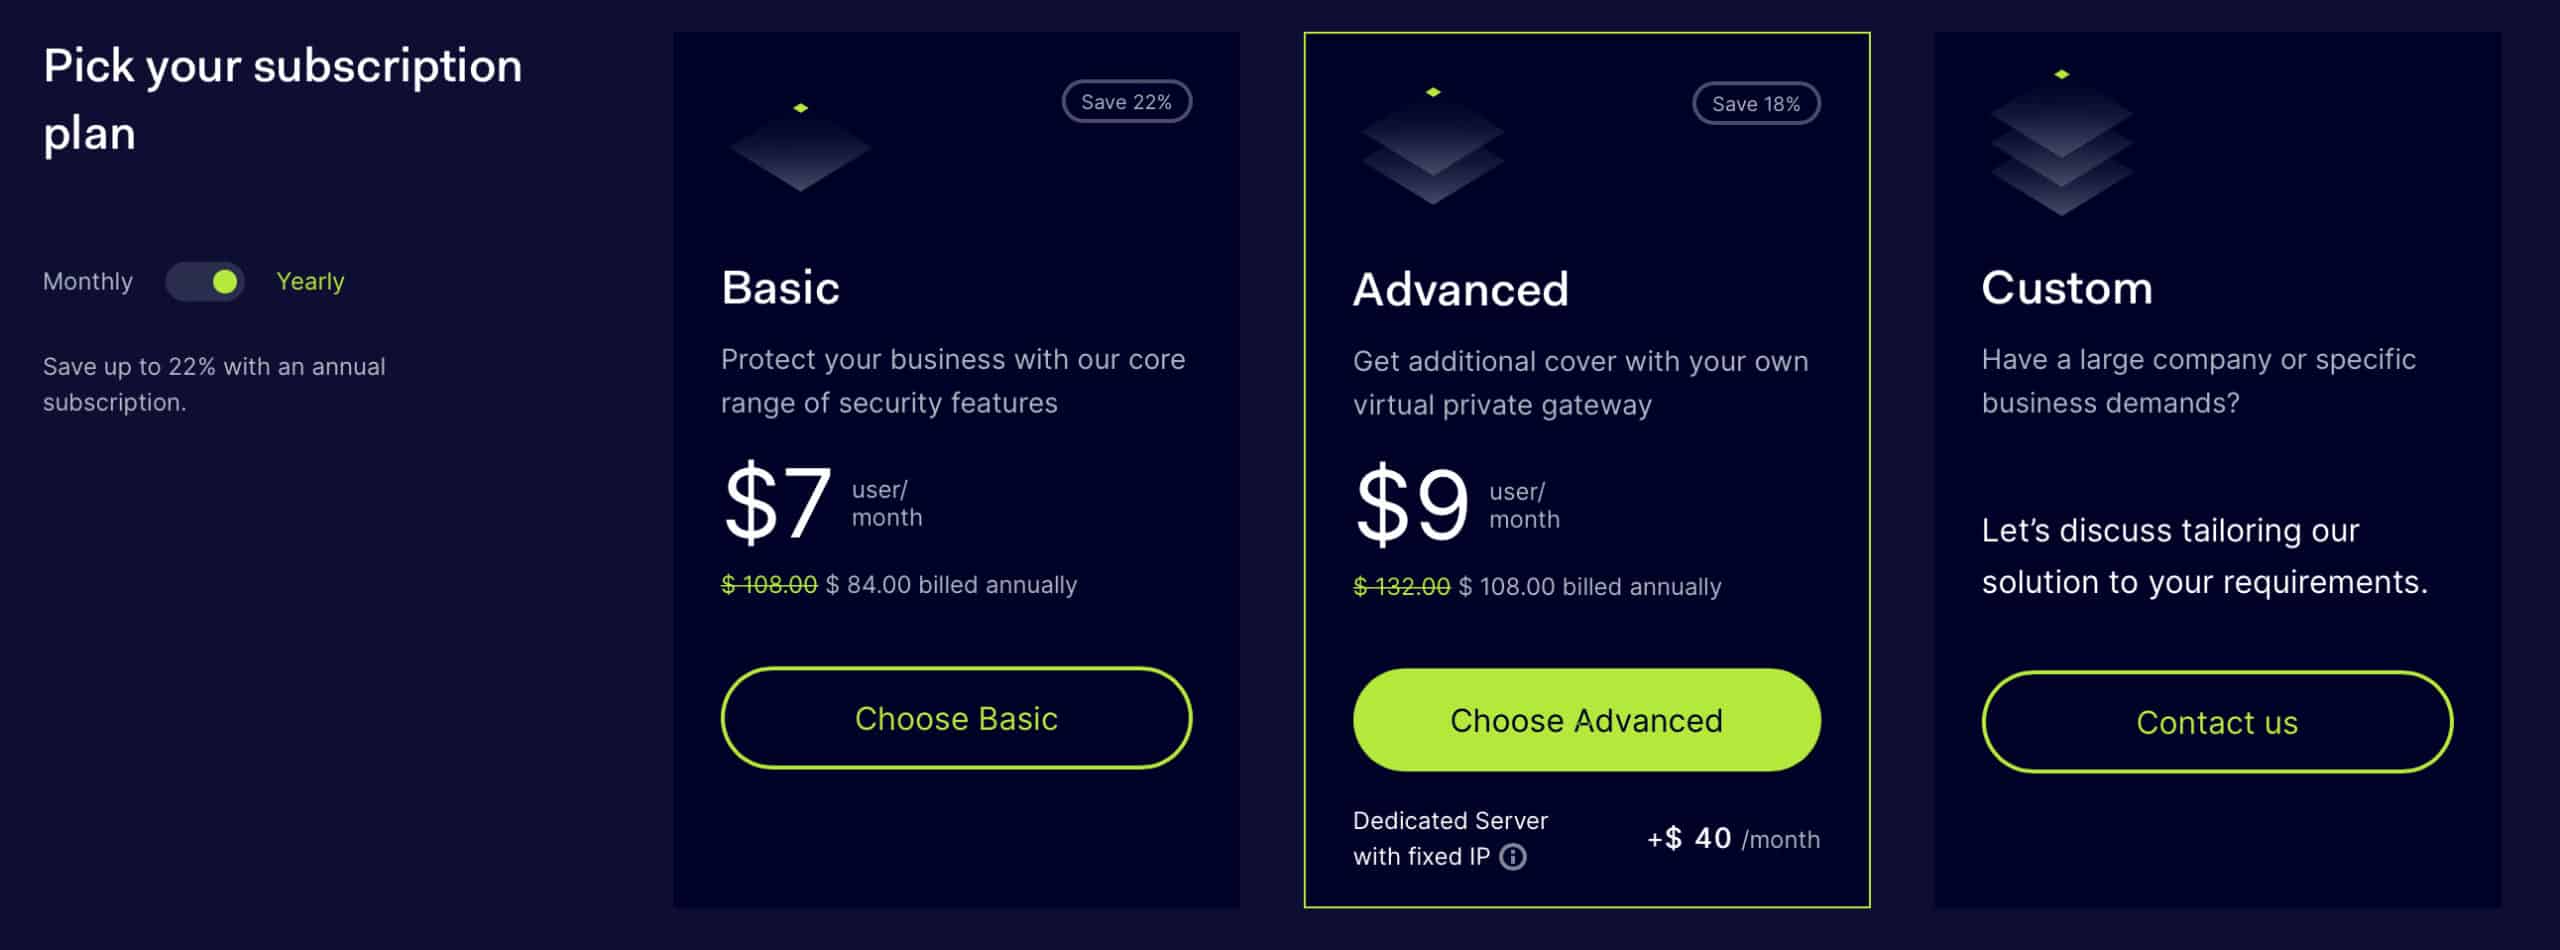The height and width of the screenshot is (950, 2560).
Task: Open the Dedicated Server info icon
Action: click(x=1513, y=857)
